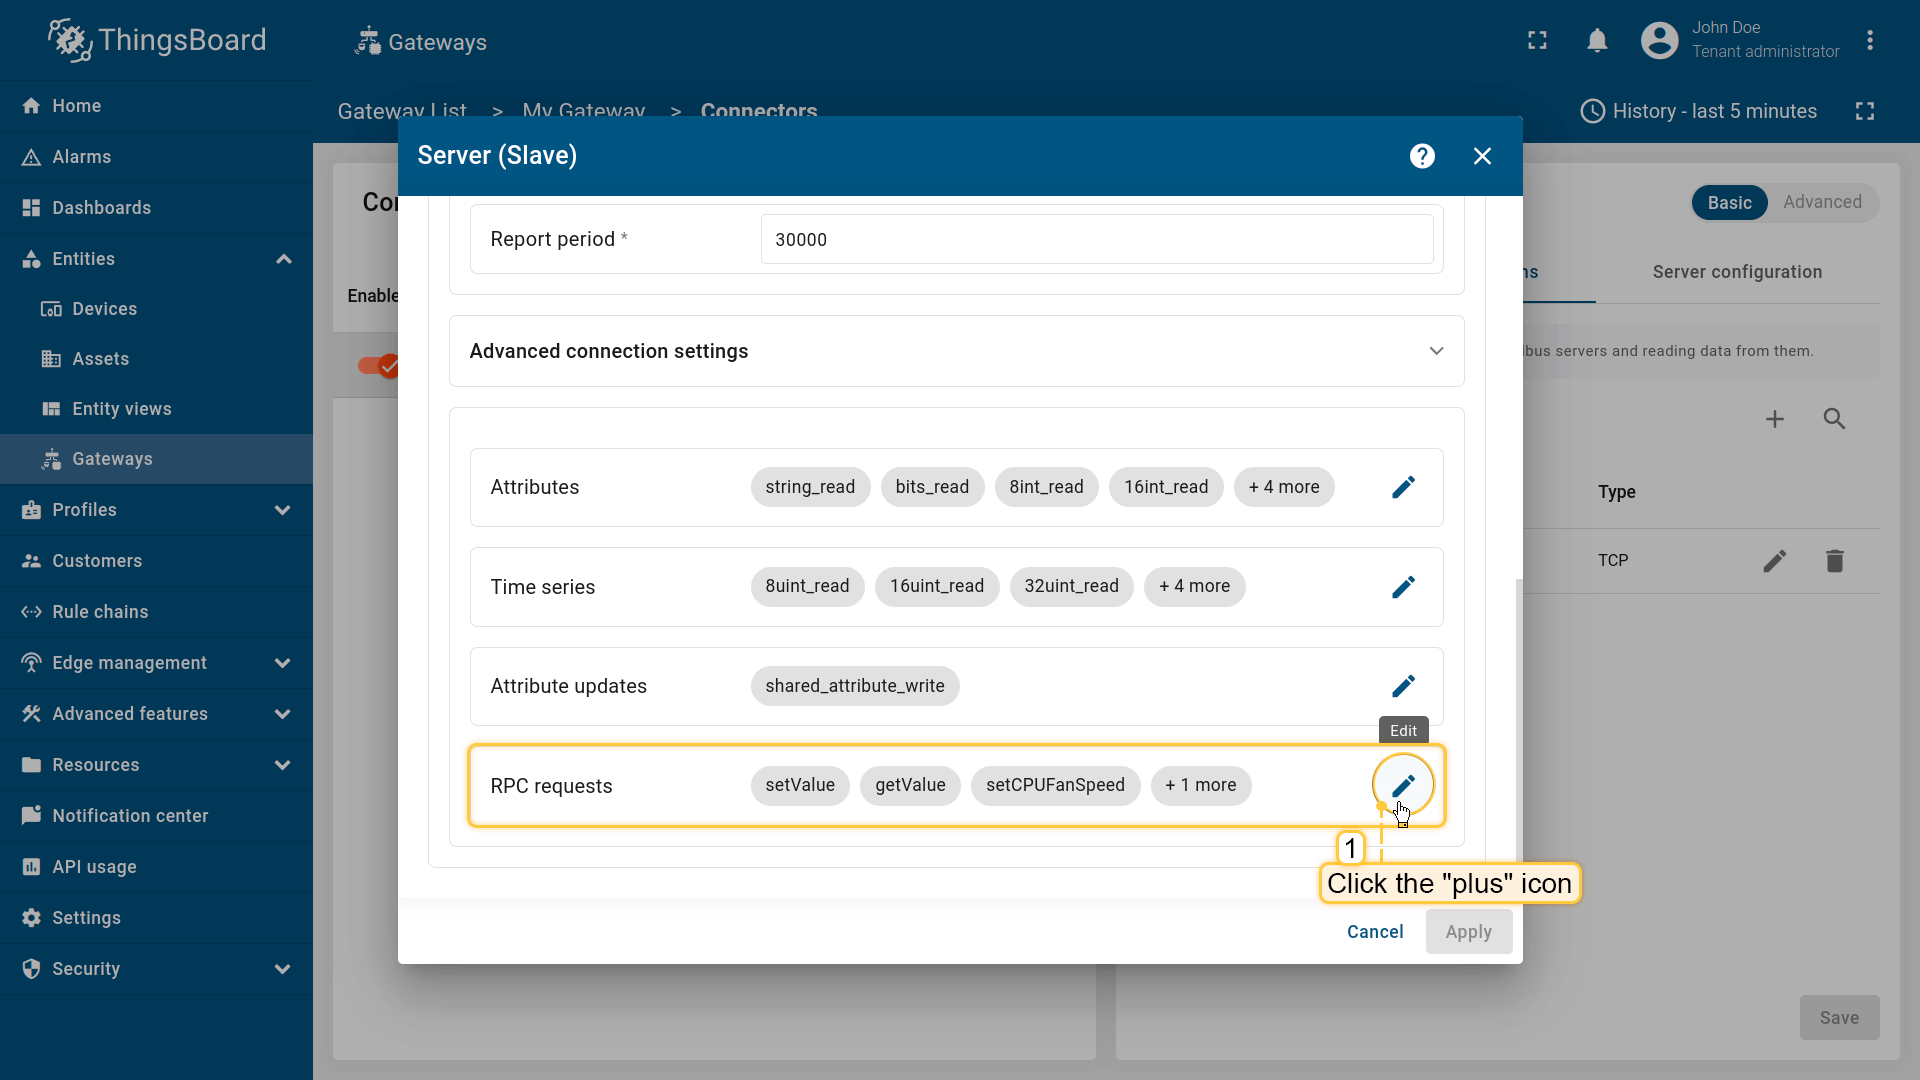Open the notifications bell
Screen dimensions: 1920x1080
(x=1597, y=41)
